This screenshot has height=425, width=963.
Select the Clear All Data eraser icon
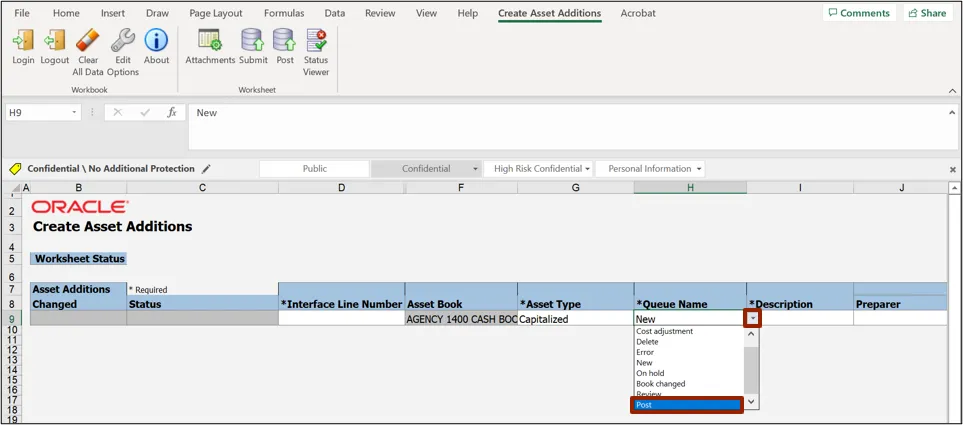[x=88, y=42]
